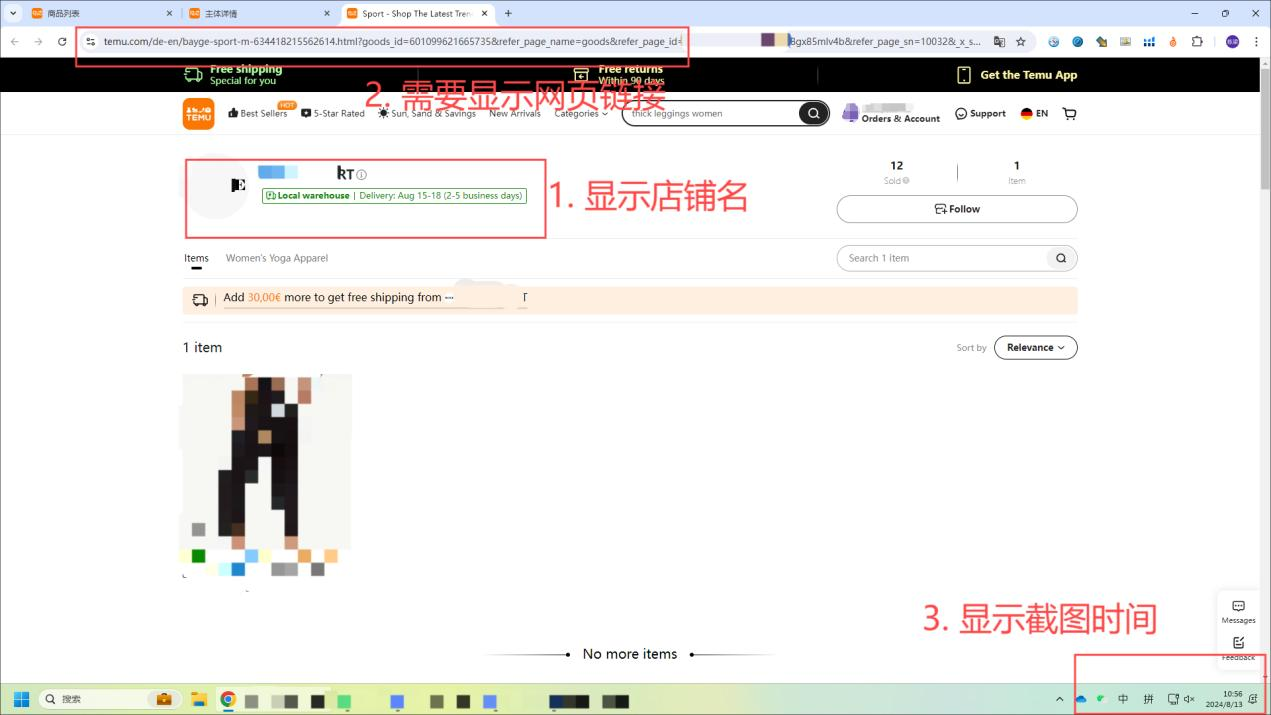Screen dimensions: 1271x715
Task: Show hidden tray icons chevron
Action: click(x=1060, y=699)
